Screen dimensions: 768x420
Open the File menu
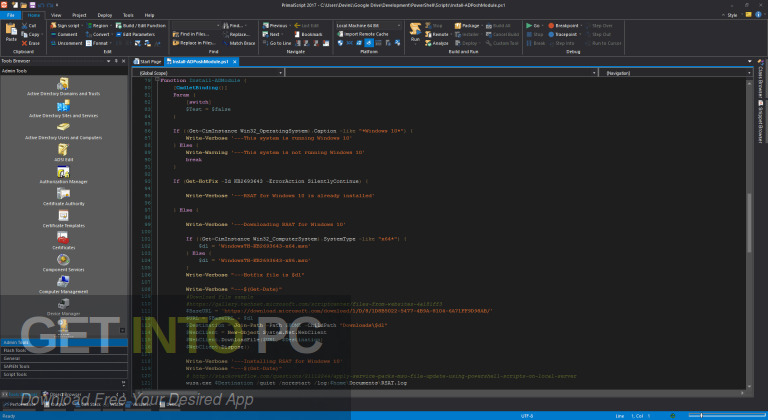pyautogui.click(x=11, y=15)
